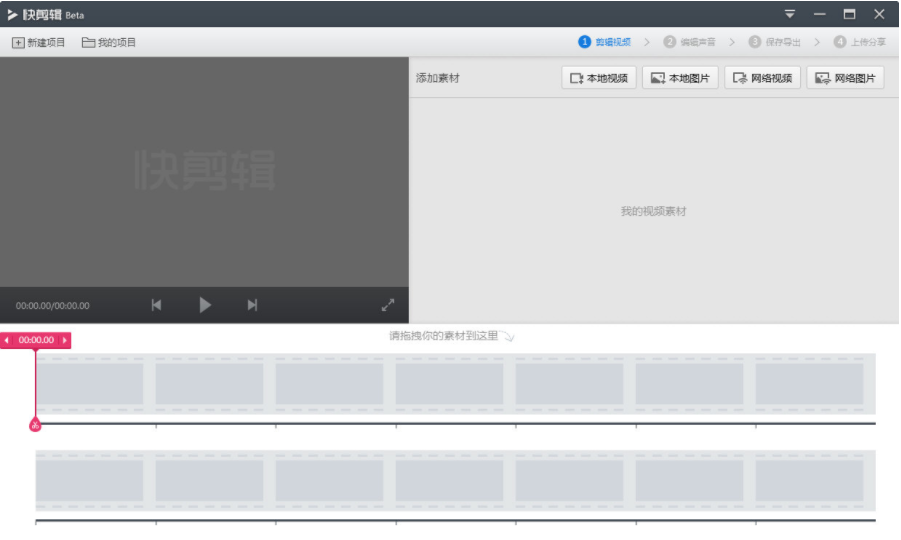Skip to previous frame button
Image resolution: width=901 pixels, height=540 pixels.
pyautogui.click(x=156, y=305)
